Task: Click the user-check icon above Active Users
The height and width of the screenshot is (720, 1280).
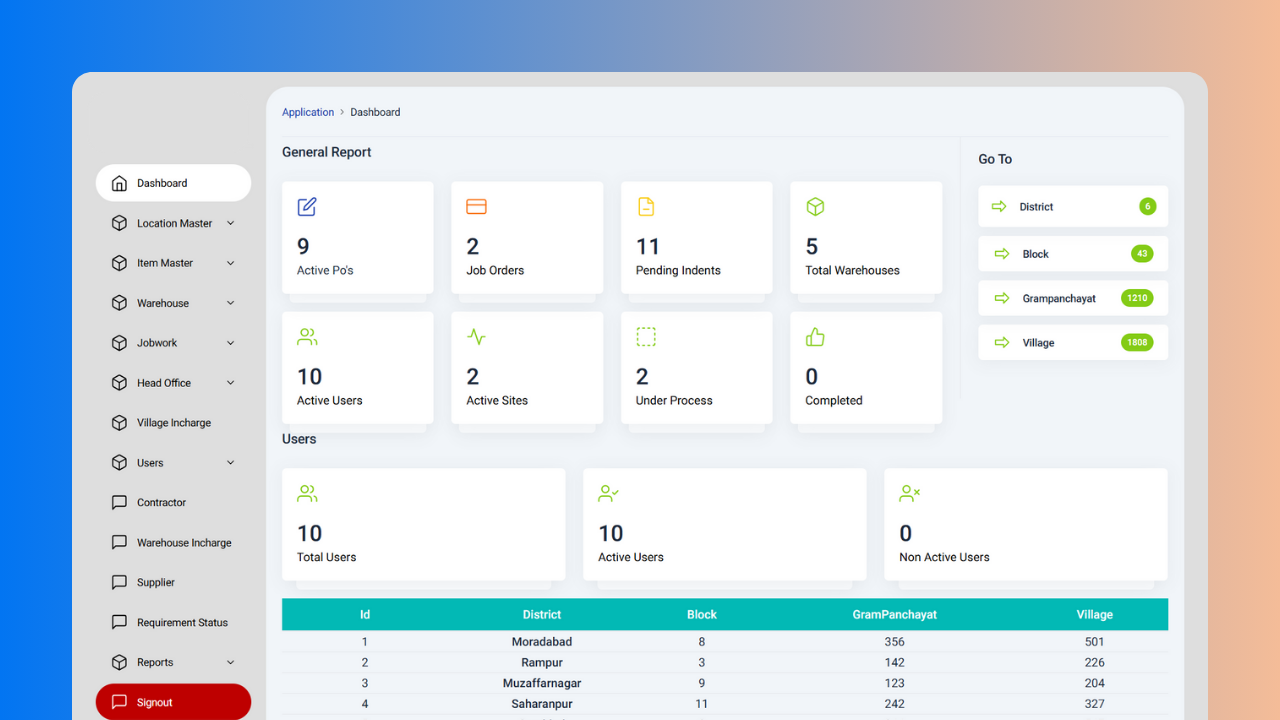Action: (x=608, y=493)
